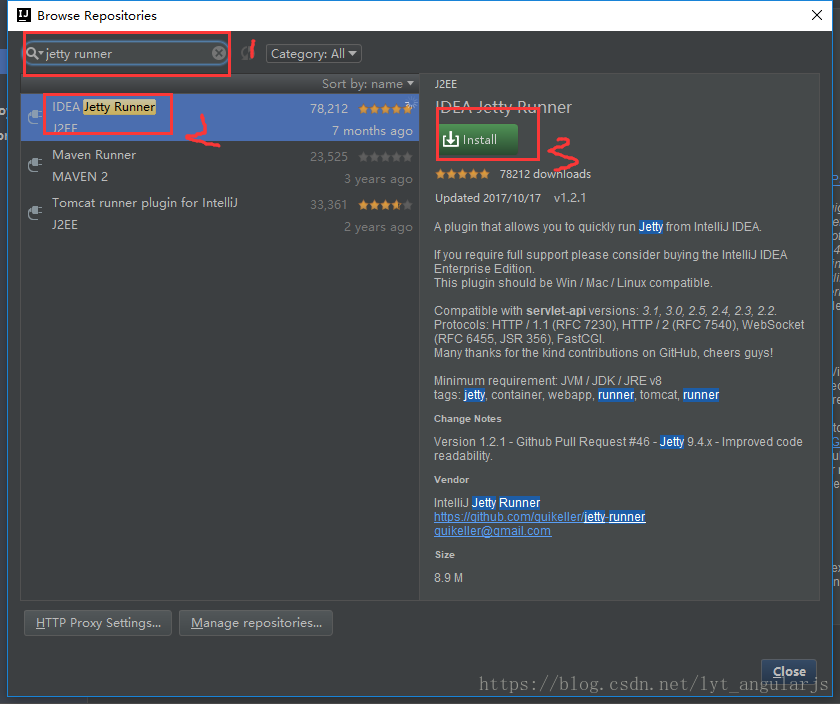This screenshot has height=704, width=840.
Task: Click the 33,361 download count
Action: (x=329, y=205)
